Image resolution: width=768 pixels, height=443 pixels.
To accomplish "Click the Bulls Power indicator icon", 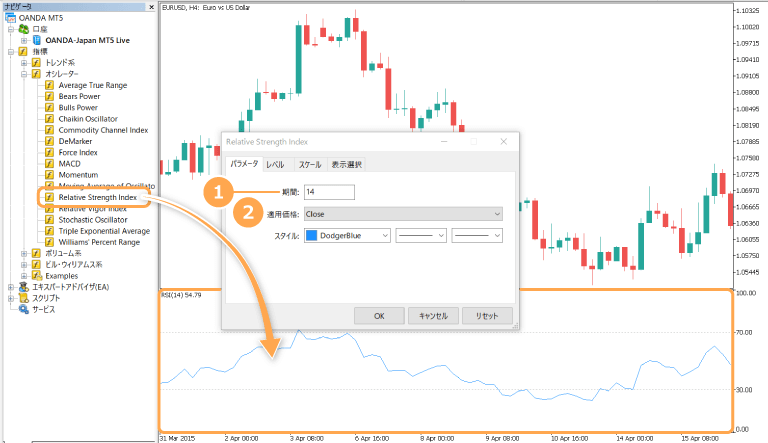I will click(49, 107).
